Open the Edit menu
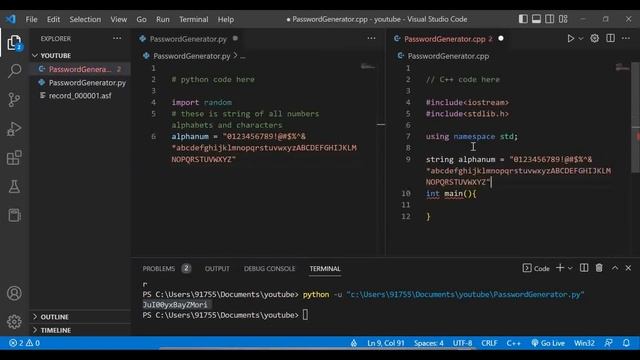Screen dimensions: 640x360 click(x=53, y=19)
